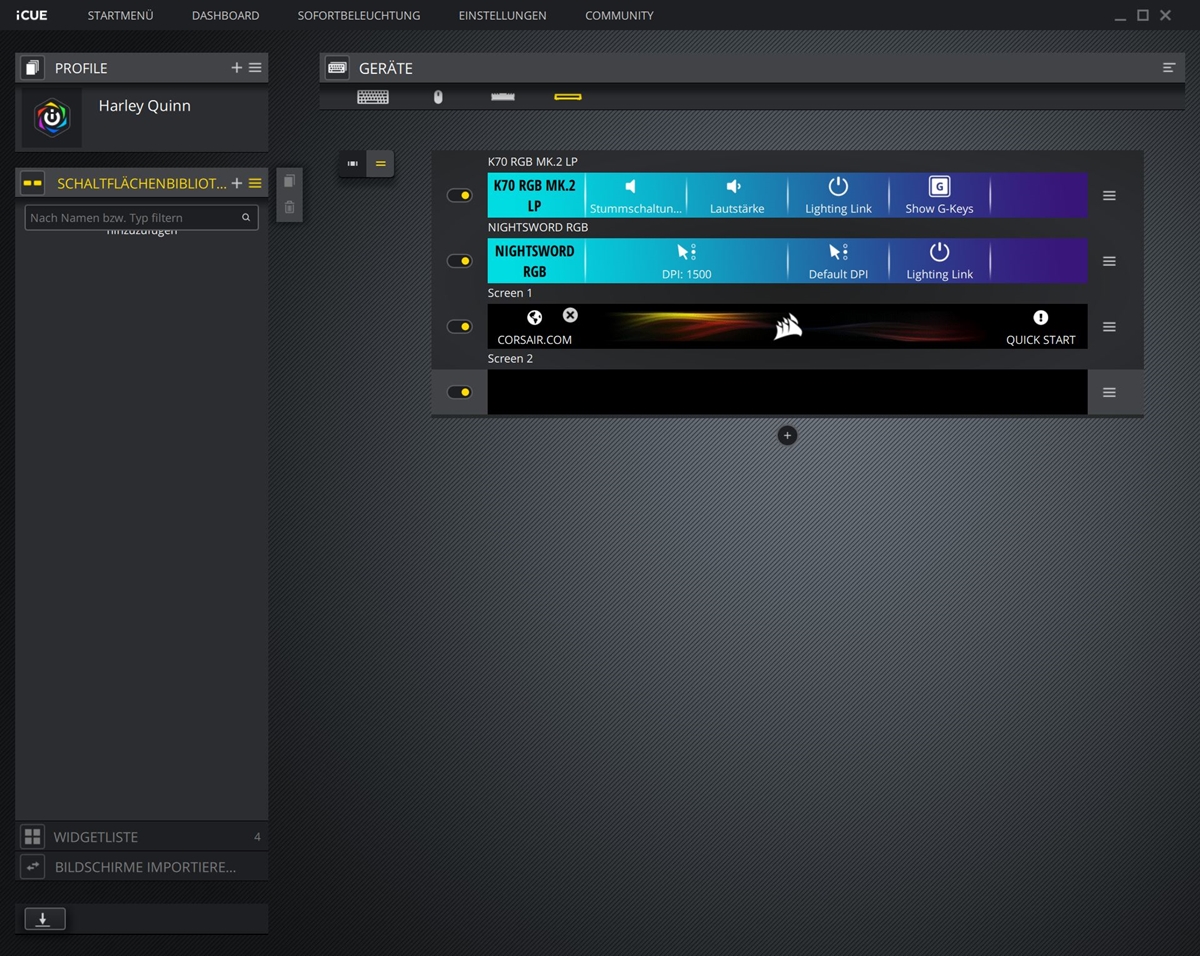
Task: Open the NIGHTSWORD RGB row menu
Action: [x=1109, y=261]
